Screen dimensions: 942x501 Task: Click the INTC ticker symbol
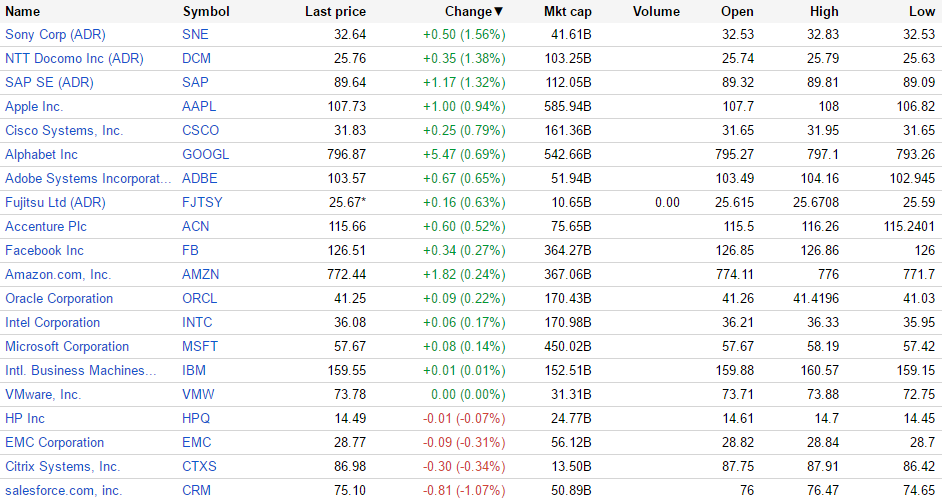coord(198,322)
